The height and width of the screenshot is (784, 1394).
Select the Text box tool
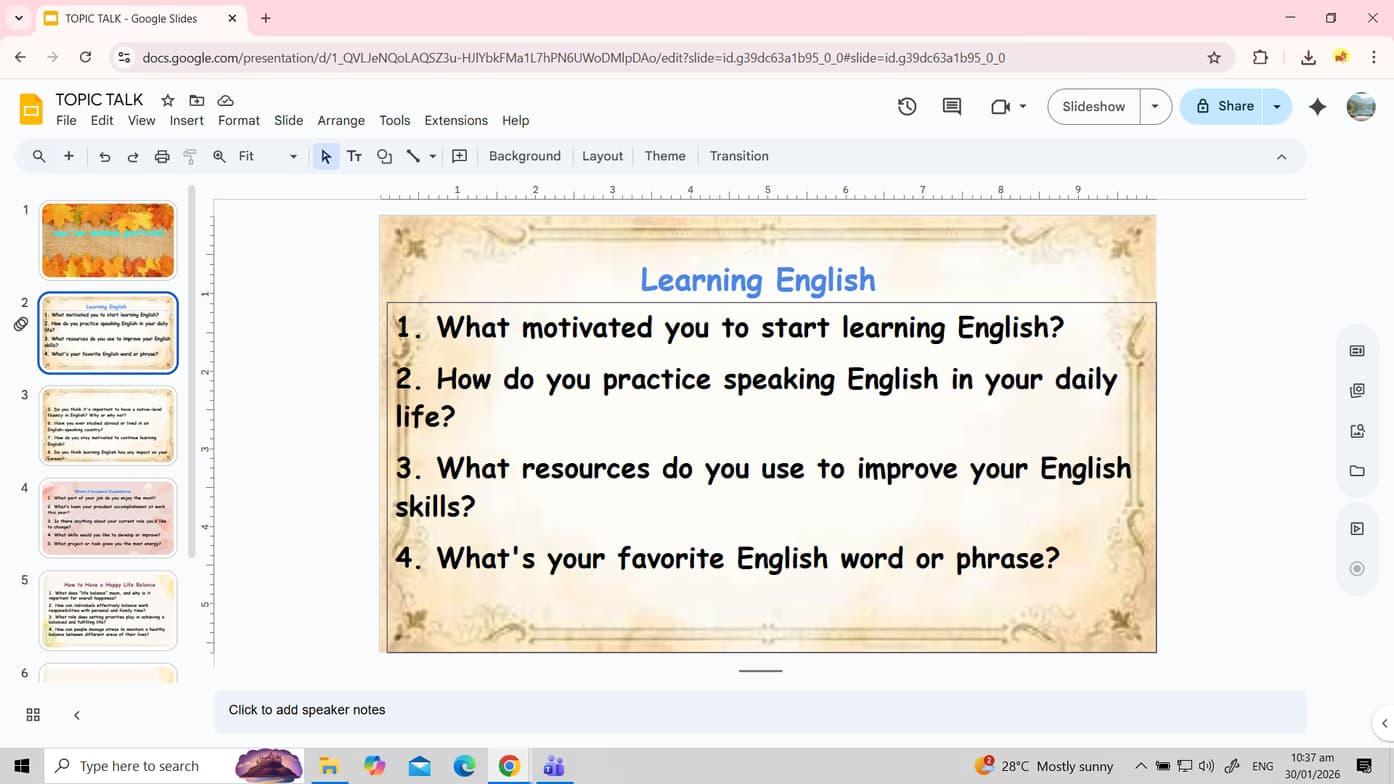[x=354, y=156]
